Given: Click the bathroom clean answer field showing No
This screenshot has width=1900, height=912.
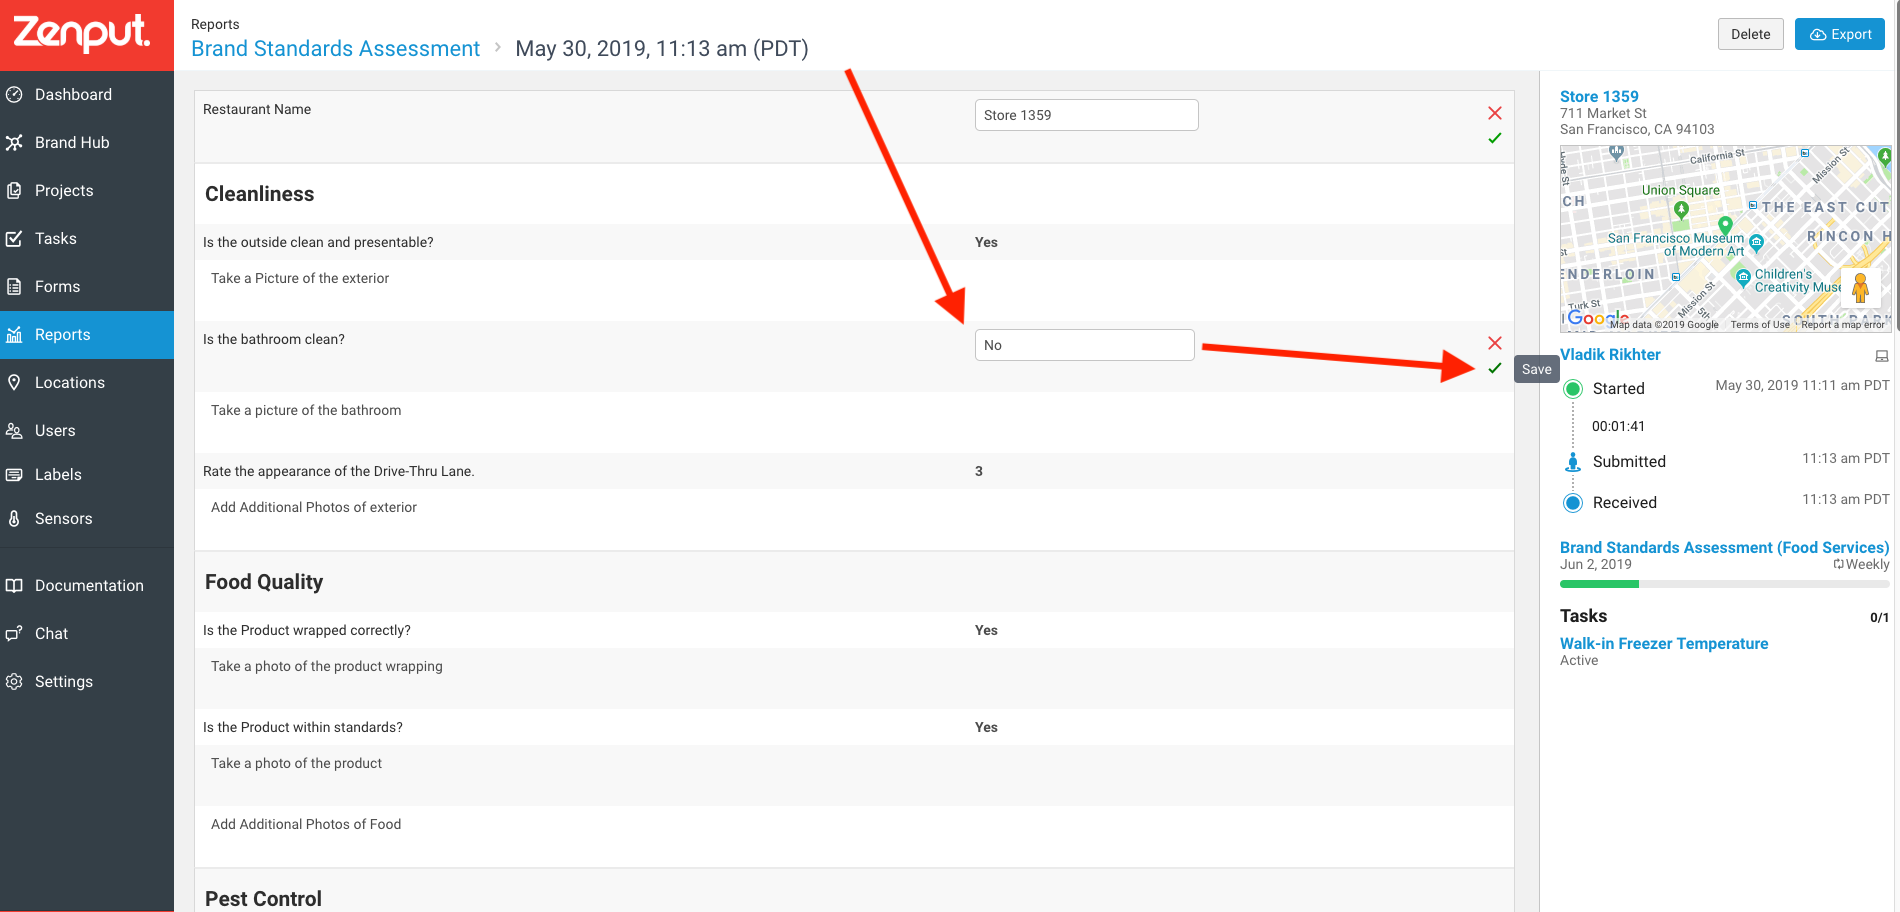Looking at the screenshot, I should click(1084, 345).
